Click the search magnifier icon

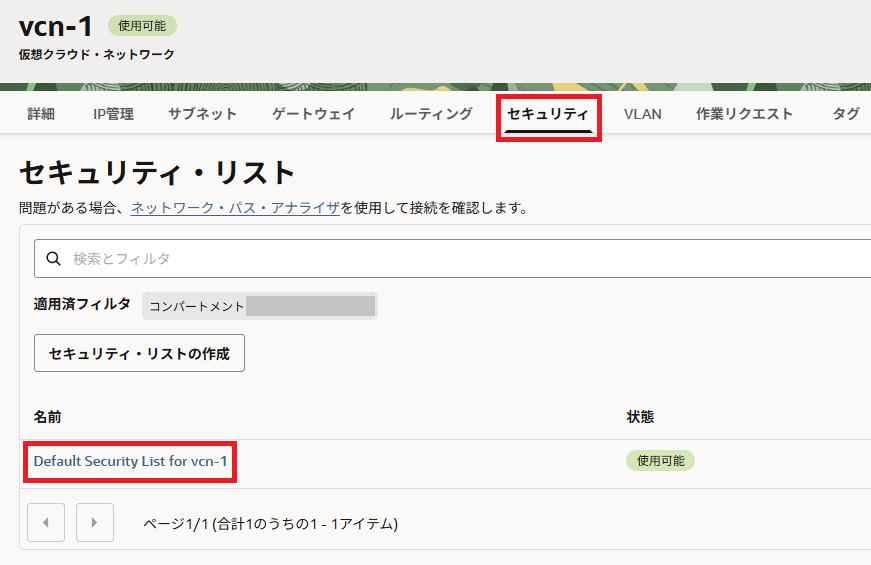click(x=53, y=259)
